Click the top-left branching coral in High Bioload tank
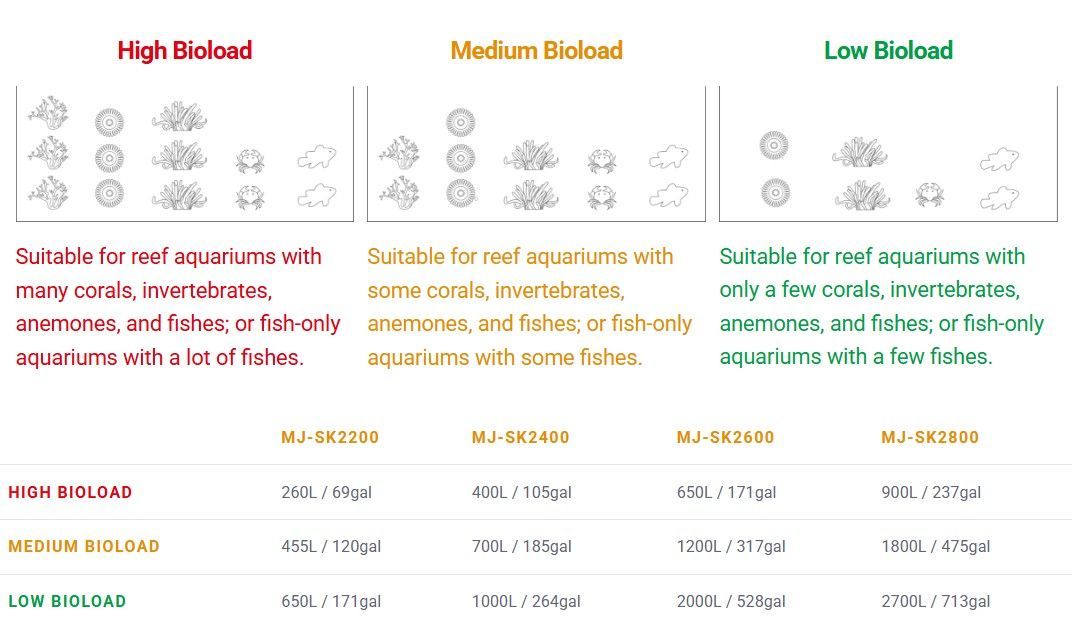This screenshot has width=1072, height=625. tap(48, 113)
